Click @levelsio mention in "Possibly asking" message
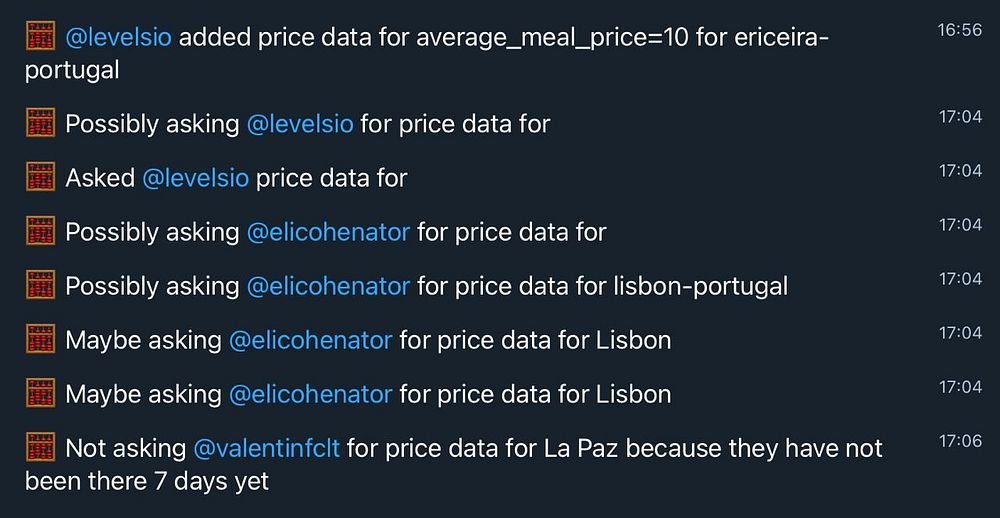1000x518 pixels. pyautogui.click(x=299, y=124)
